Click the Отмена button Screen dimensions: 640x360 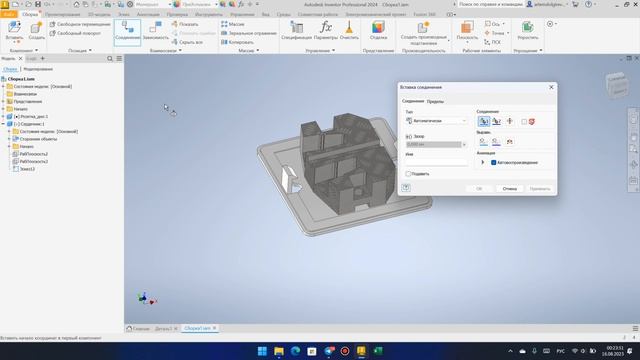coord(509,189)
